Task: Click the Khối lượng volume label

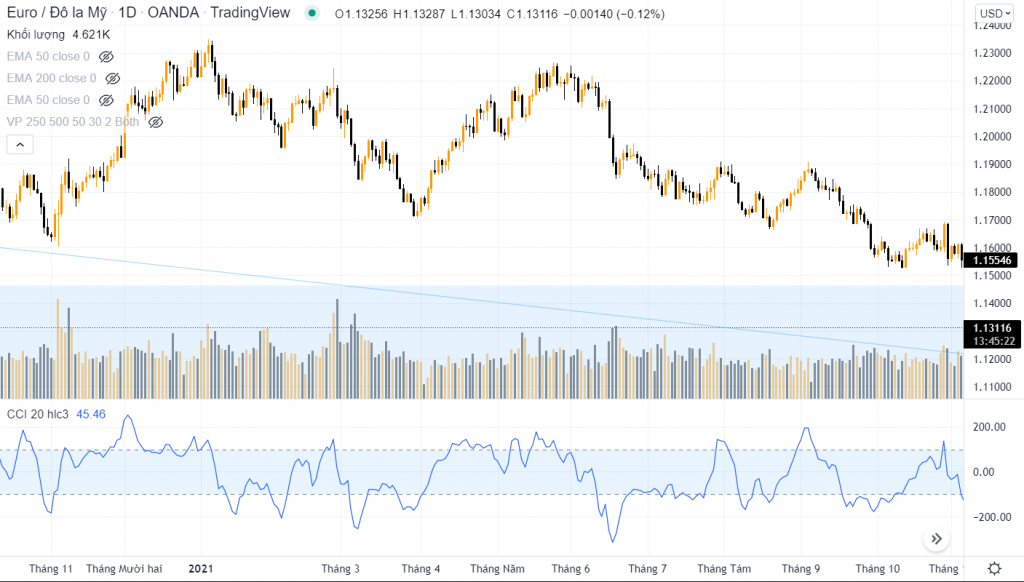Action: pos(36,35)
